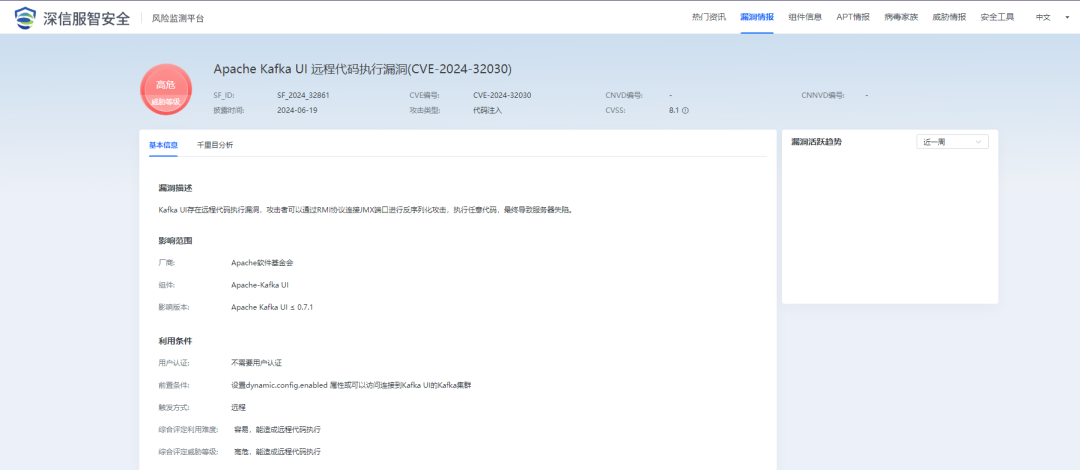Click the 深信服智安全 shield logo
This screenshot has height=470, width=1080.
pyautogui.click(x=25, y=17)
